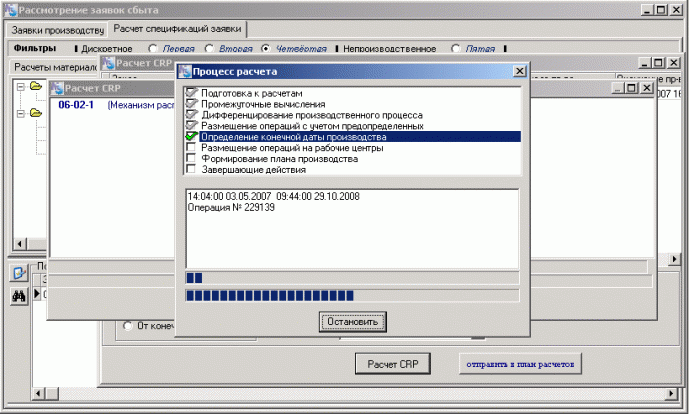The width and height of the screenshot is (689, 414).
Task: Click the Остановить button
Action: point(352,322)
